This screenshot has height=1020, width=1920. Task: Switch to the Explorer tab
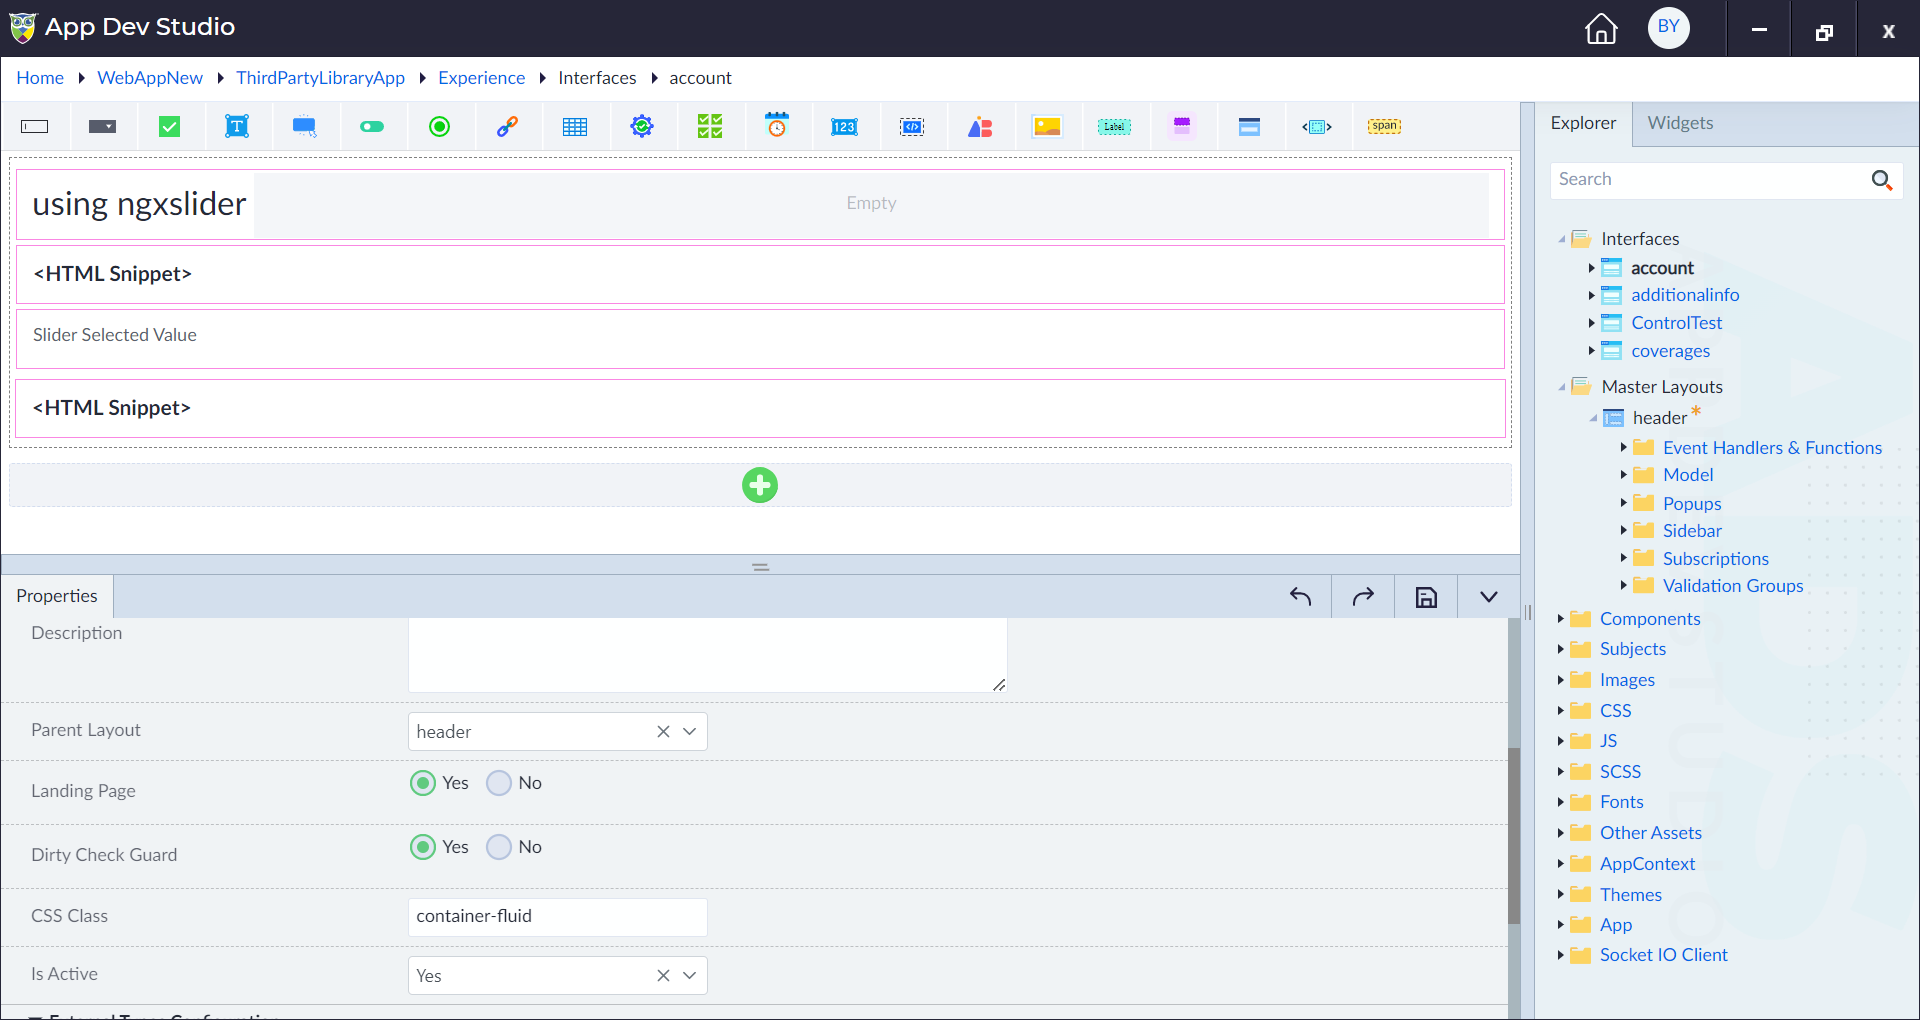[x=1583, y=123]
